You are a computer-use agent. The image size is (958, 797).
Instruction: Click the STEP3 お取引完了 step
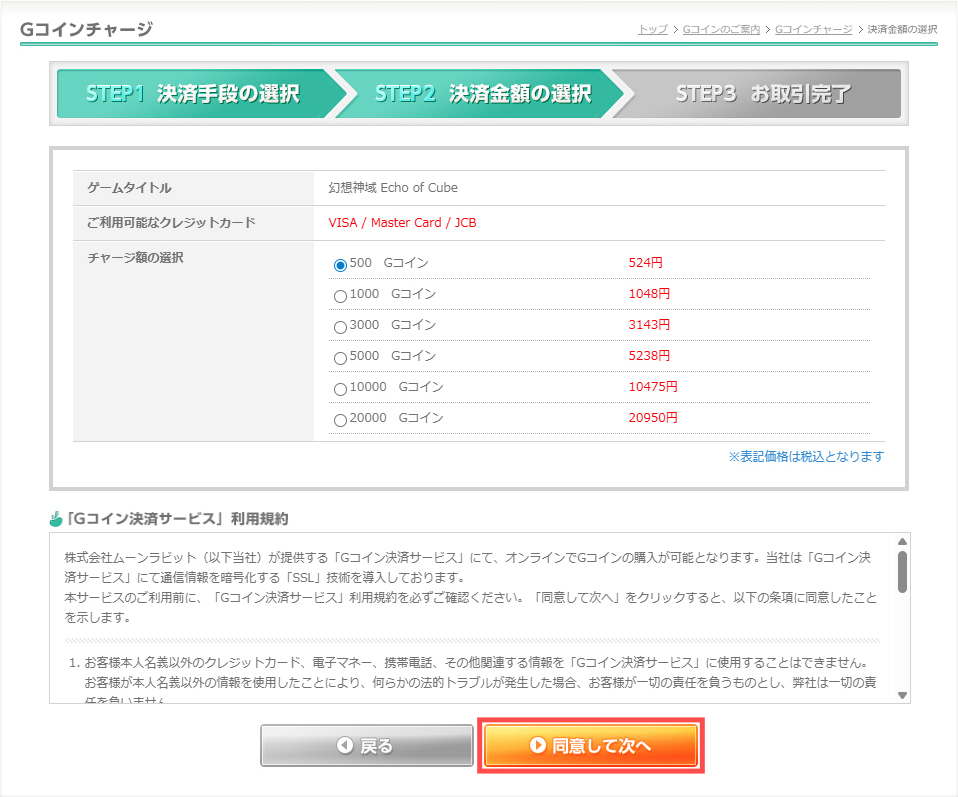point(762,94)
